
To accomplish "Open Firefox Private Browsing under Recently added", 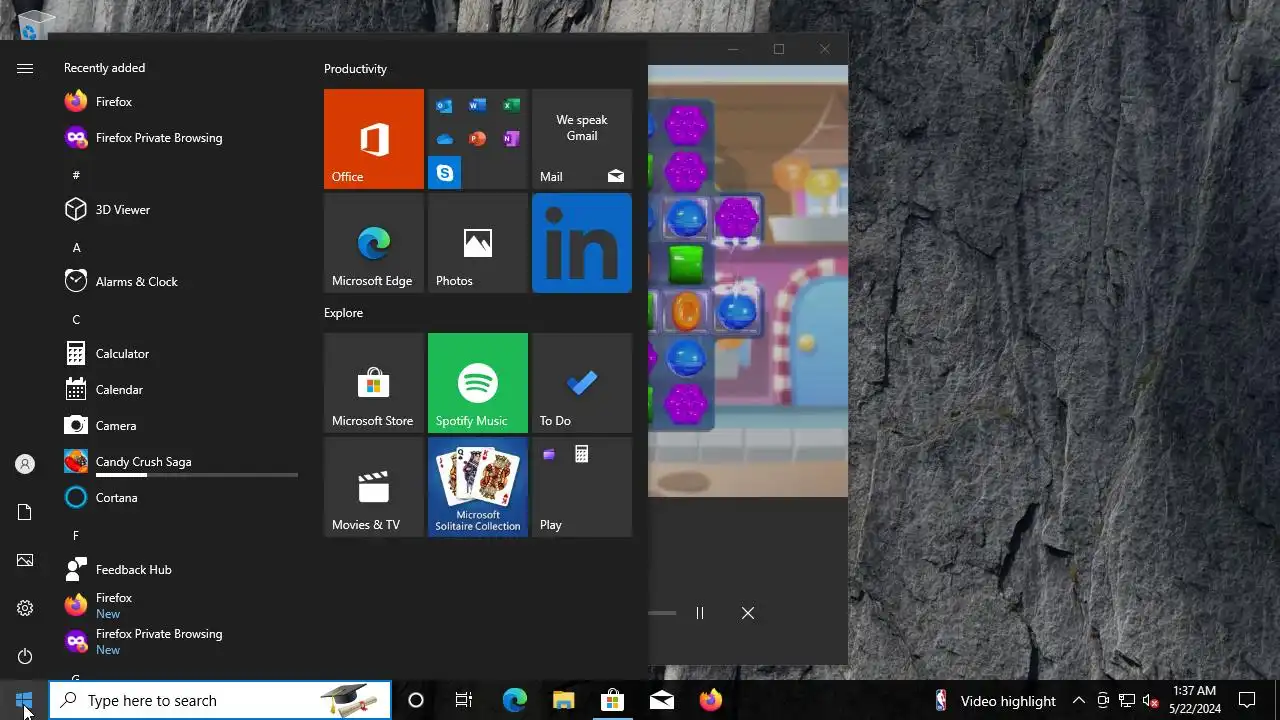I will (180, 138).
